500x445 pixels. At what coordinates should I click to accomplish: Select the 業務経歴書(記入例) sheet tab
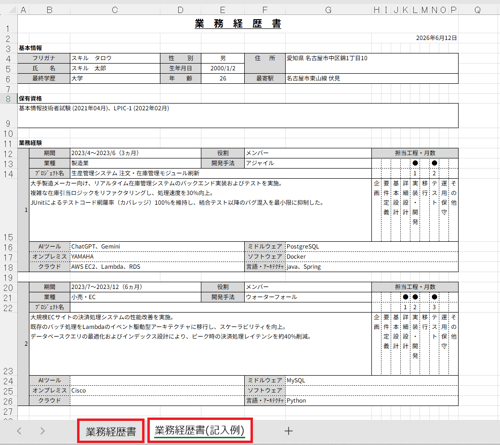(200, 430)
